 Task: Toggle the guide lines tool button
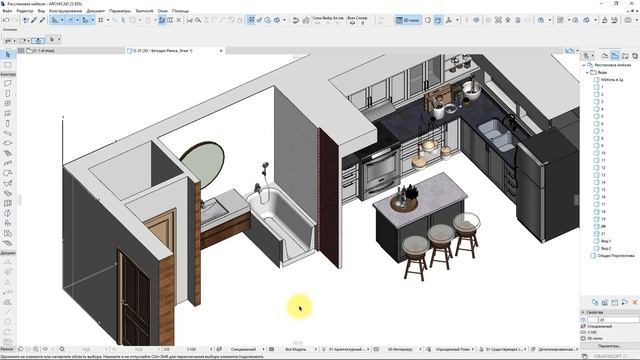click(x=55, y=20)
